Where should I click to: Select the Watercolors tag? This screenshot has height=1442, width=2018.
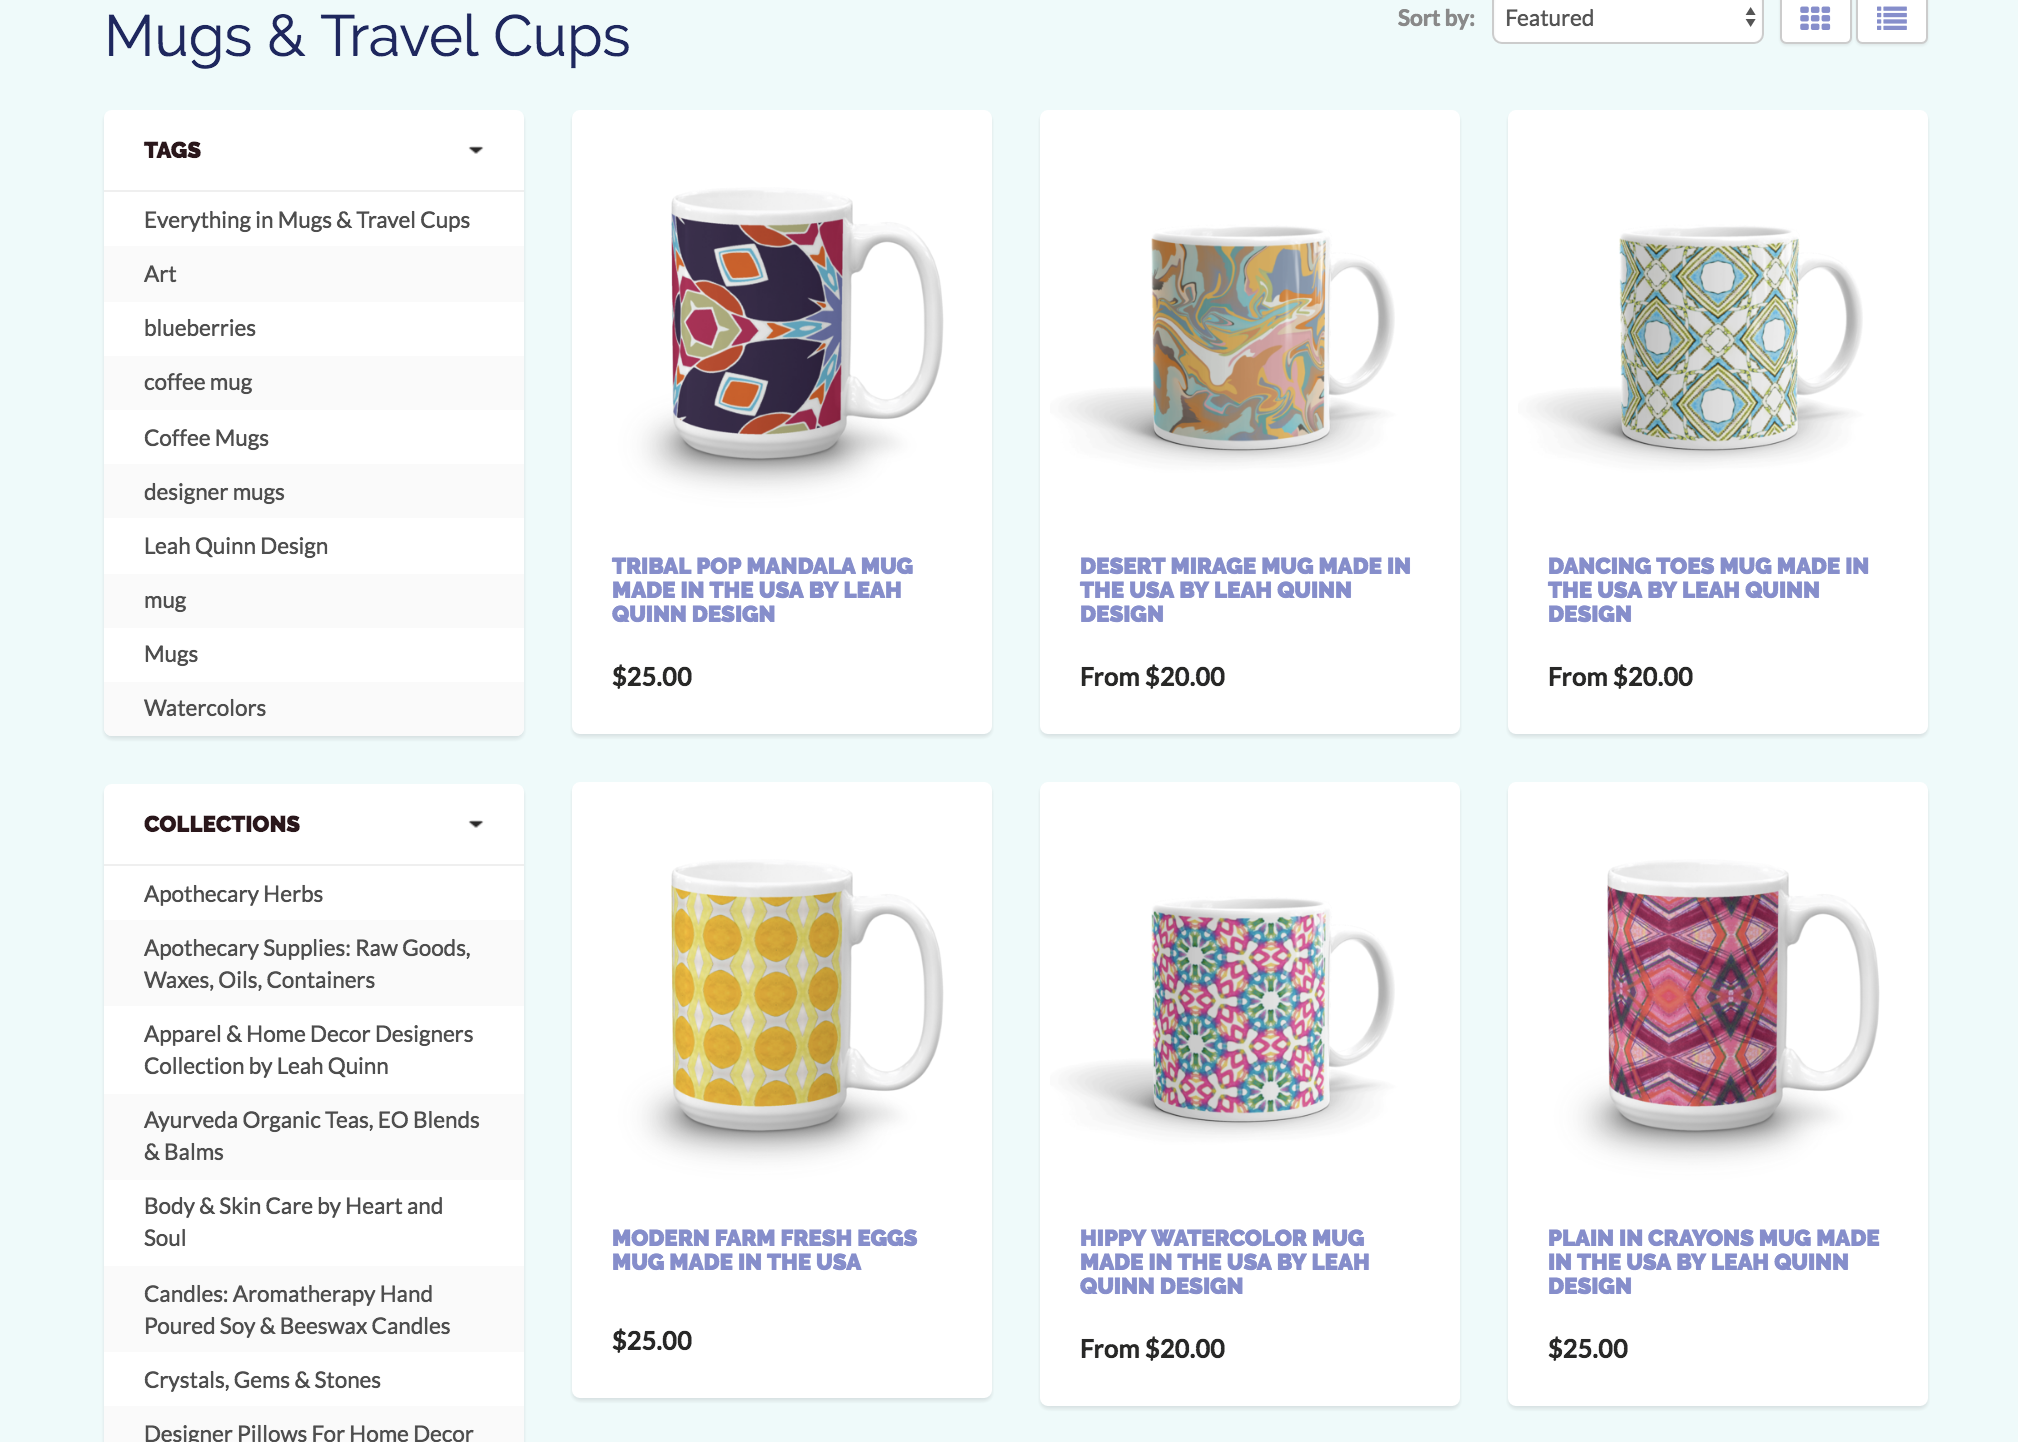(205, 708)
